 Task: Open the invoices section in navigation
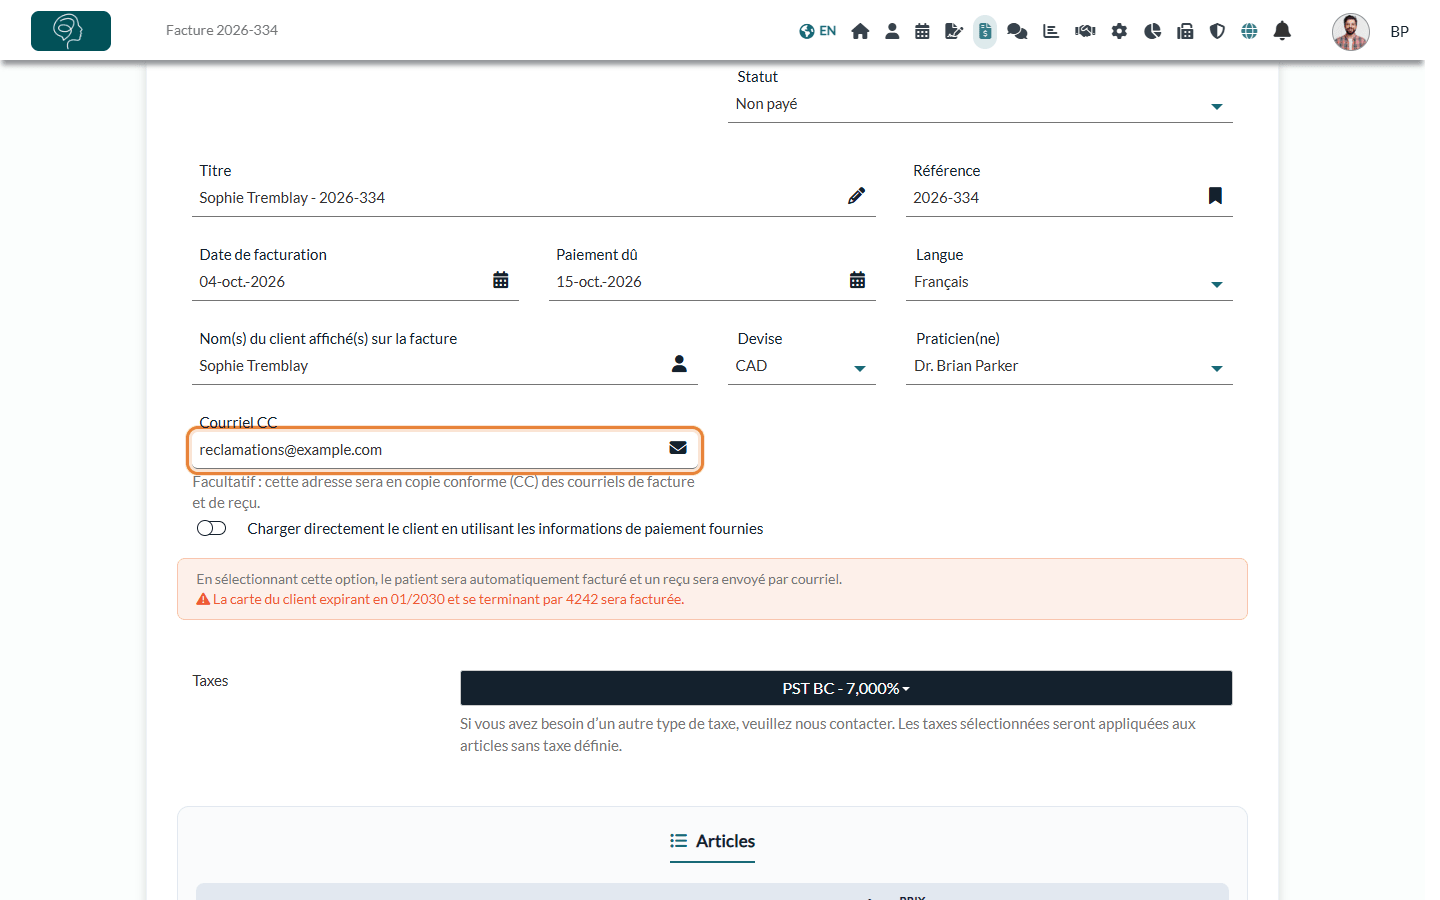pyautogui.click(x=985, y=31)
